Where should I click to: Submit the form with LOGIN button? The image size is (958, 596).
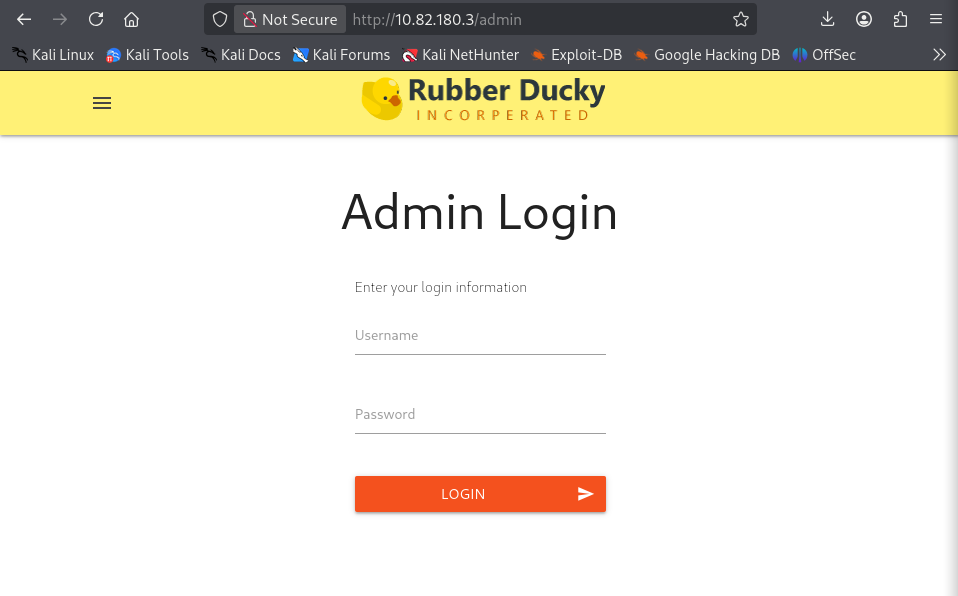(x=480, y=494)
